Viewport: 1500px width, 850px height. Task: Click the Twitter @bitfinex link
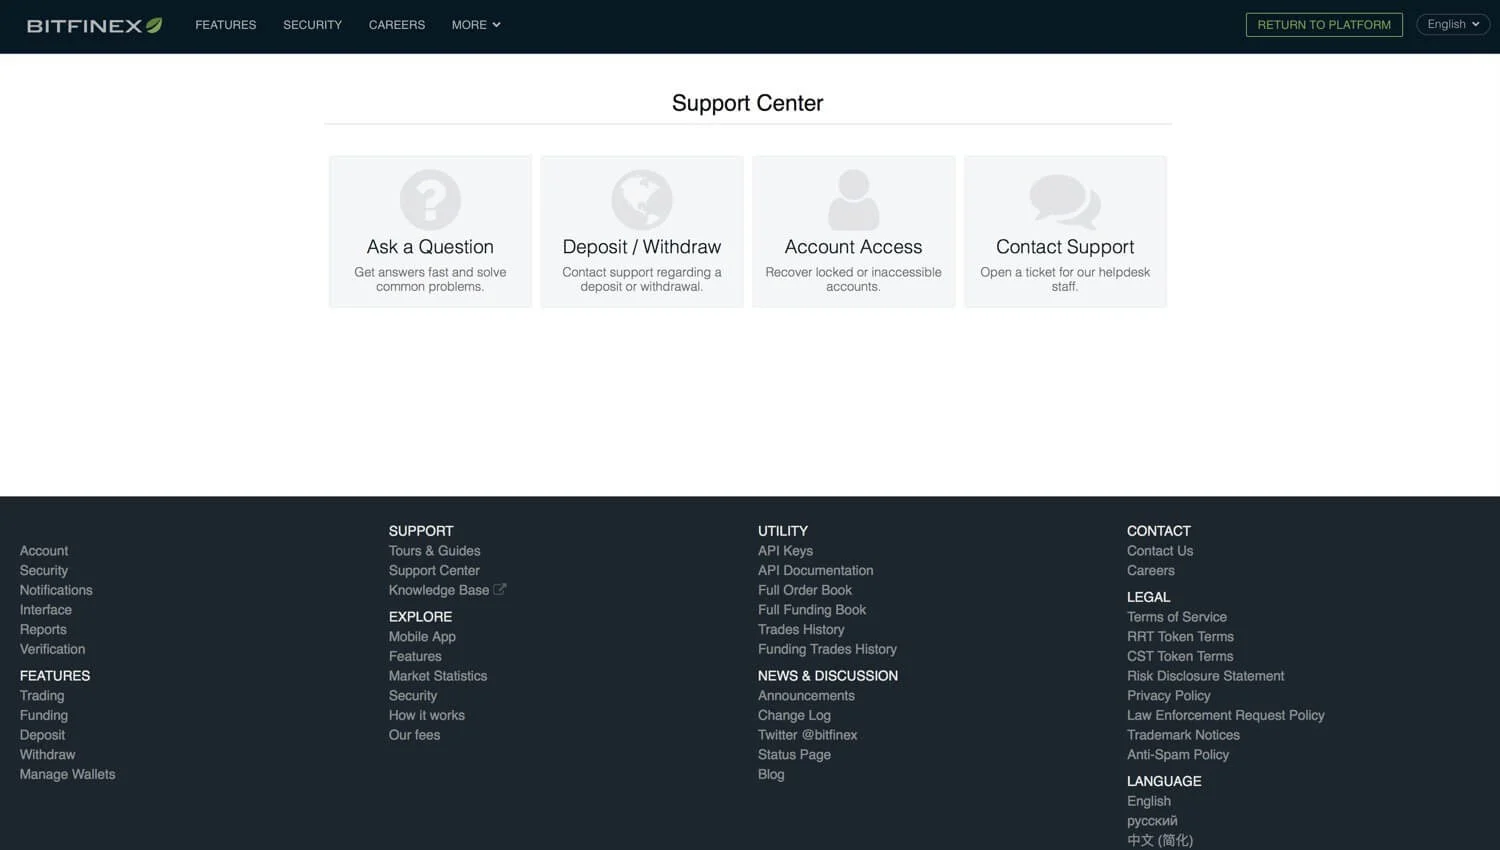pos(807,734)
